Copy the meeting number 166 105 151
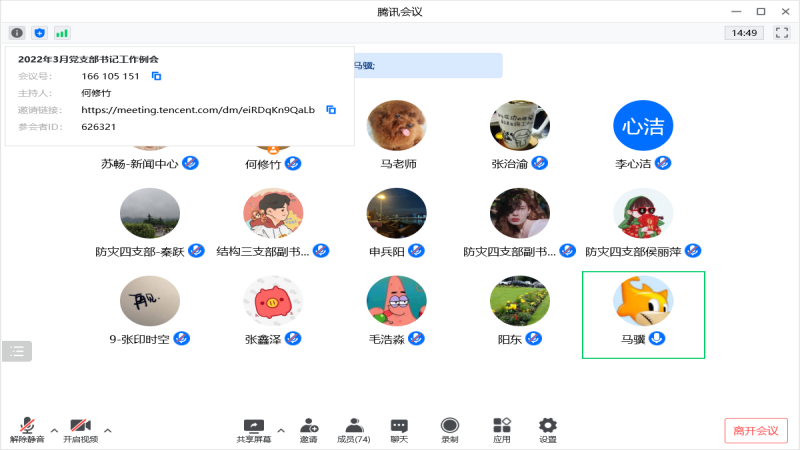The height and width of the screenshot is (450, 800). pos(157,76)
